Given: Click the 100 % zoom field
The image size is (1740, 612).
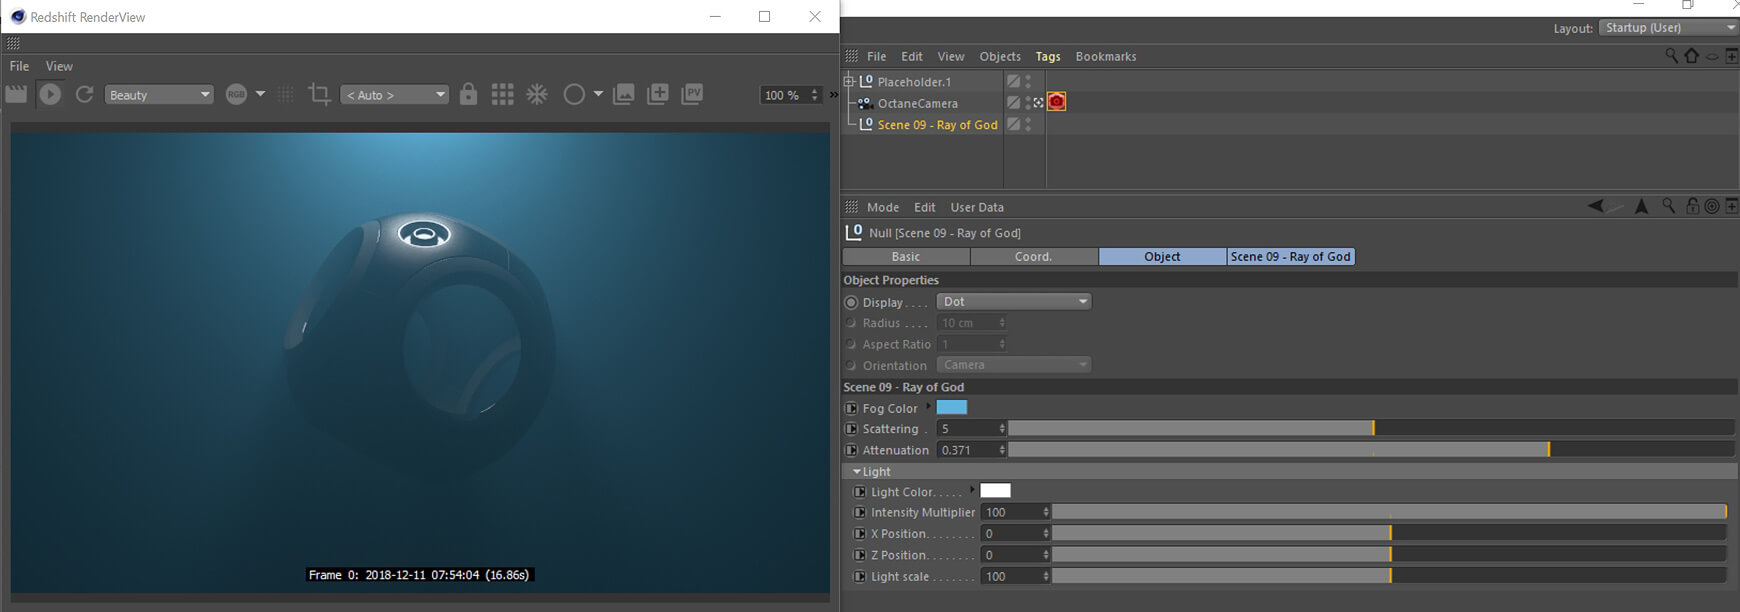Looking at the screenshot, I should 790,95.
